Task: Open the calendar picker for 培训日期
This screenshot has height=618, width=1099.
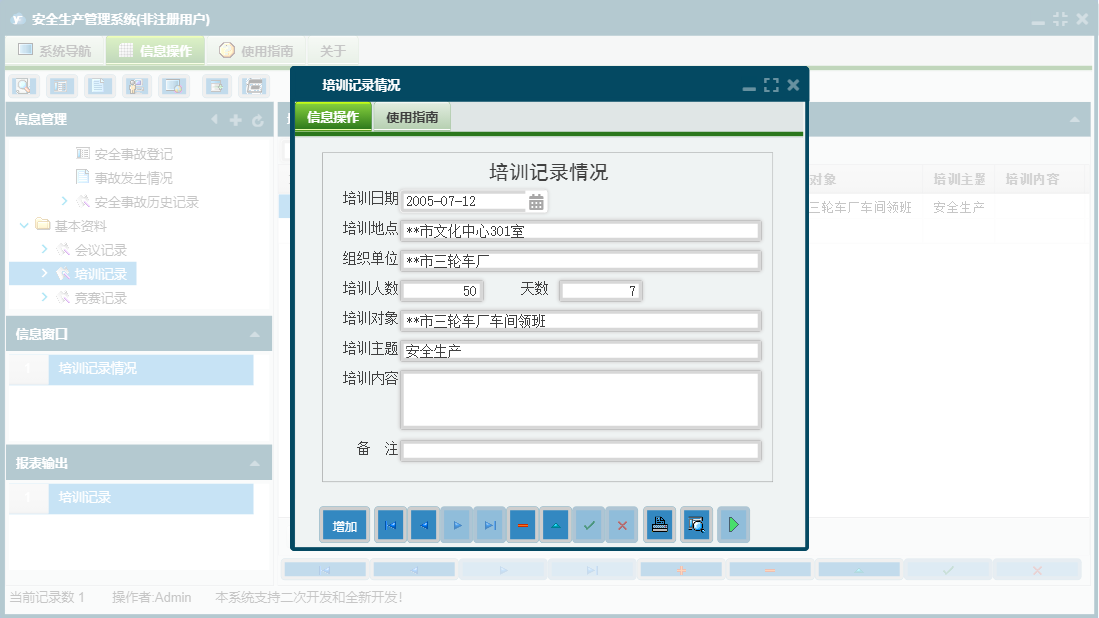Action: point(536,201)
